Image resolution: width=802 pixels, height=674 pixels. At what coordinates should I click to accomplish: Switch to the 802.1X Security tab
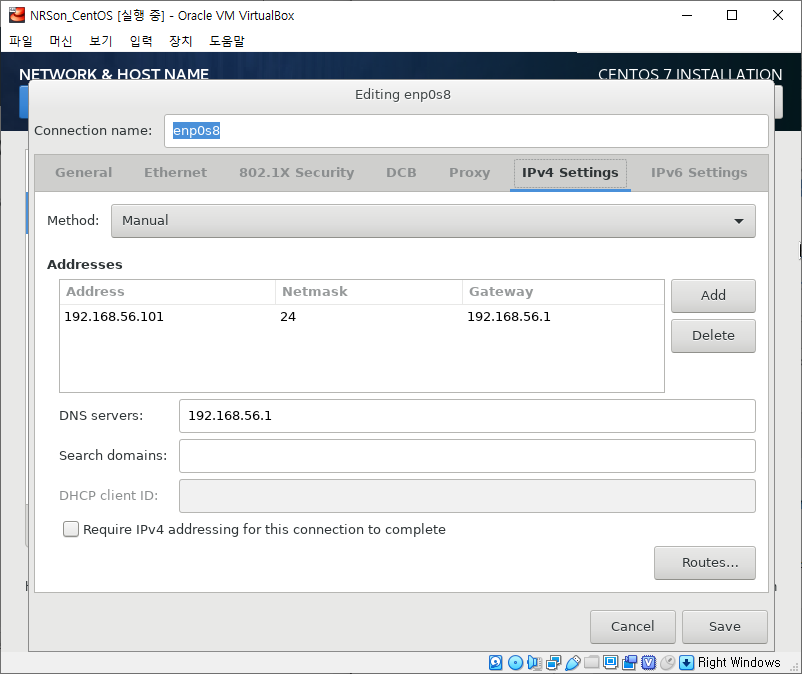[x=297, y=173]
